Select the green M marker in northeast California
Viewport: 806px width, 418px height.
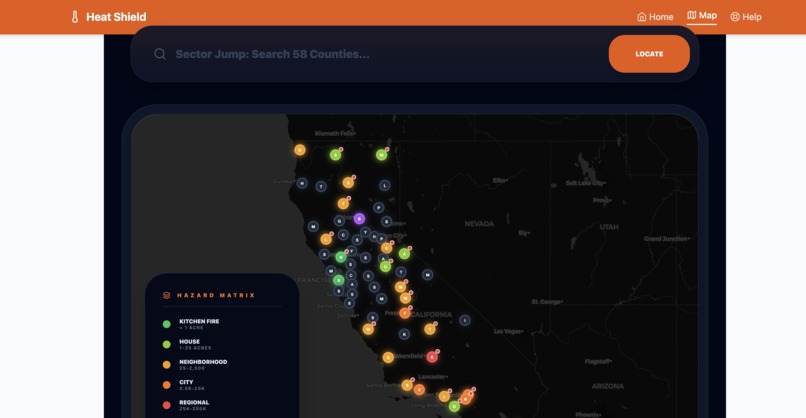pyautogui.click(x=381, y=155)
